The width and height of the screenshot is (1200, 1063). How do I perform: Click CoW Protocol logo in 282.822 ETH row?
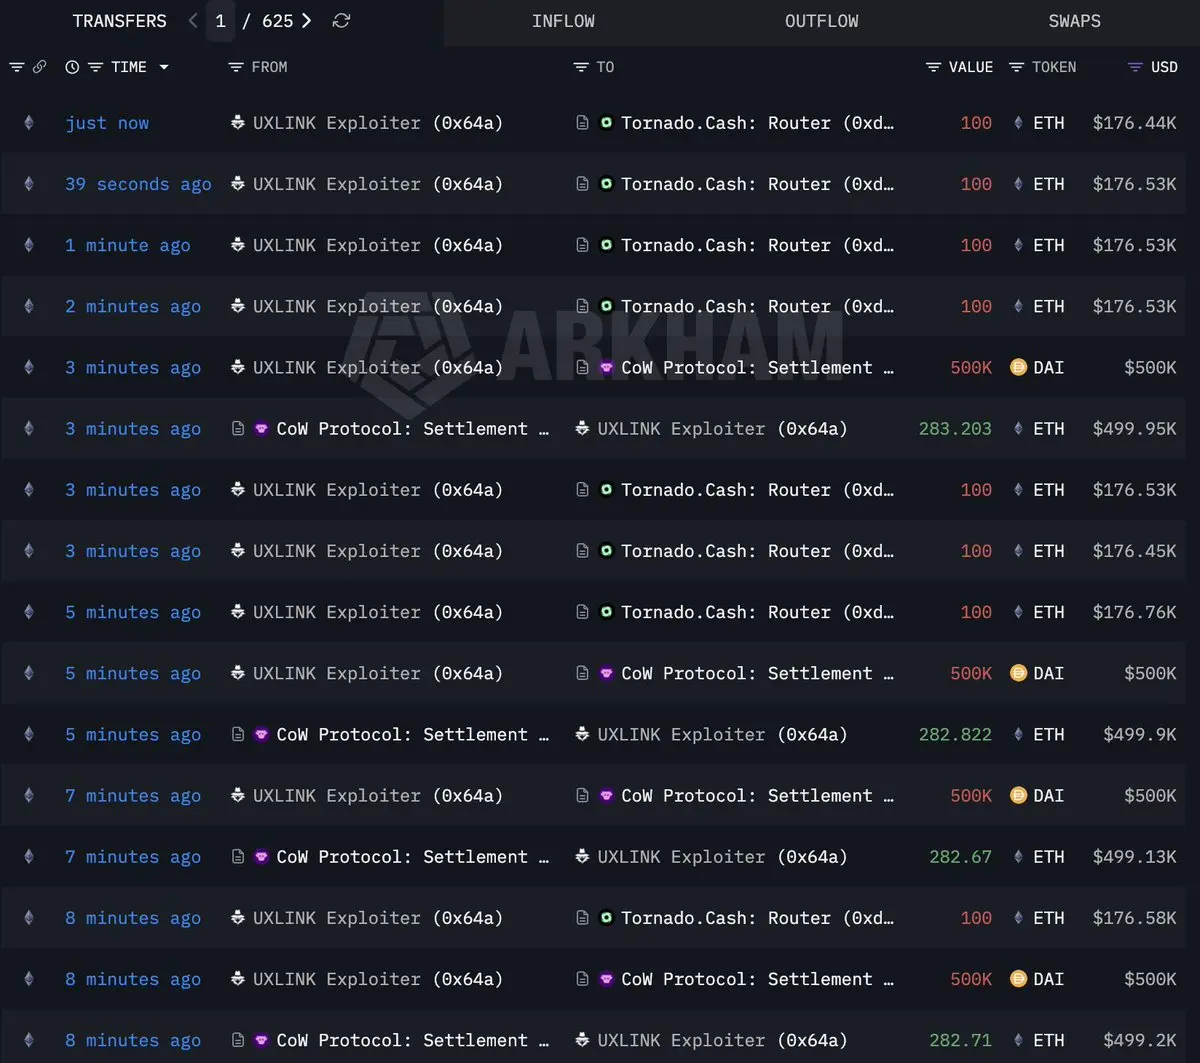click(x=261, y=734)
